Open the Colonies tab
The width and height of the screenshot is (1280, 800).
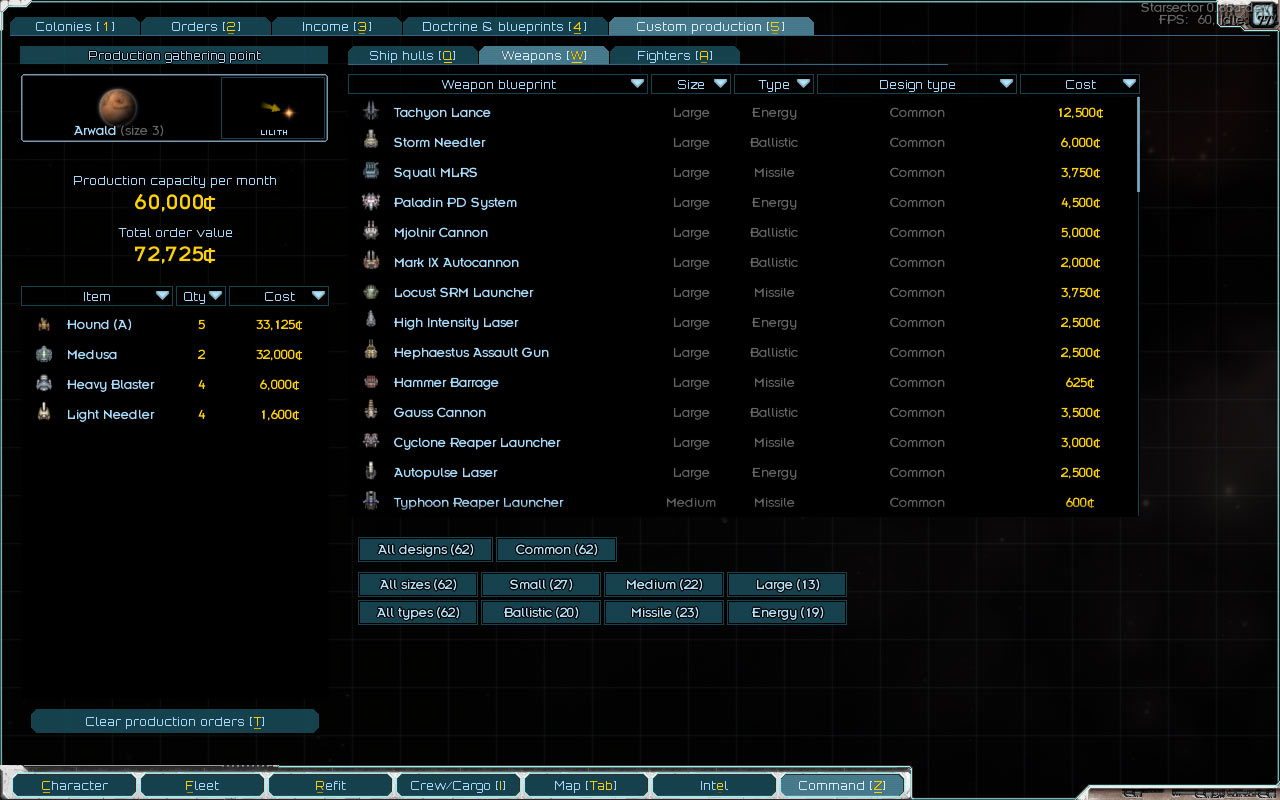coord(75,27)
